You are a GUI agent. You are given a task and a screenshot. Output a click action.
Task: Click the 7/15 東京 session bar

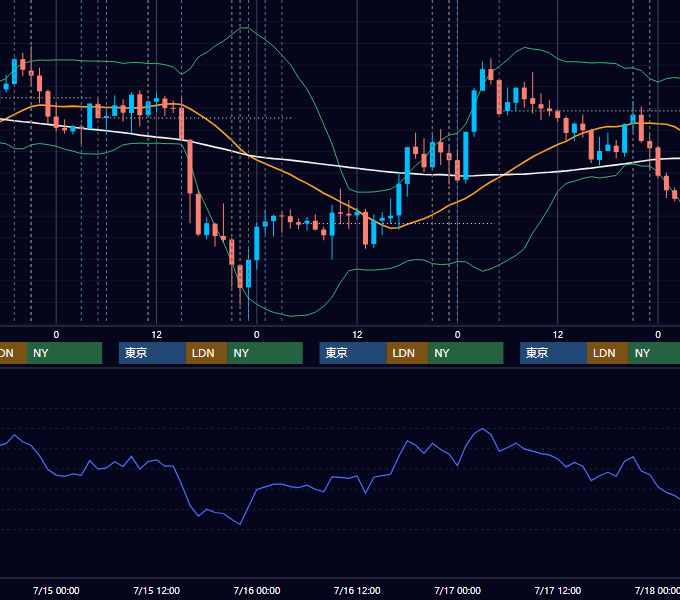(x=152, y=353)
